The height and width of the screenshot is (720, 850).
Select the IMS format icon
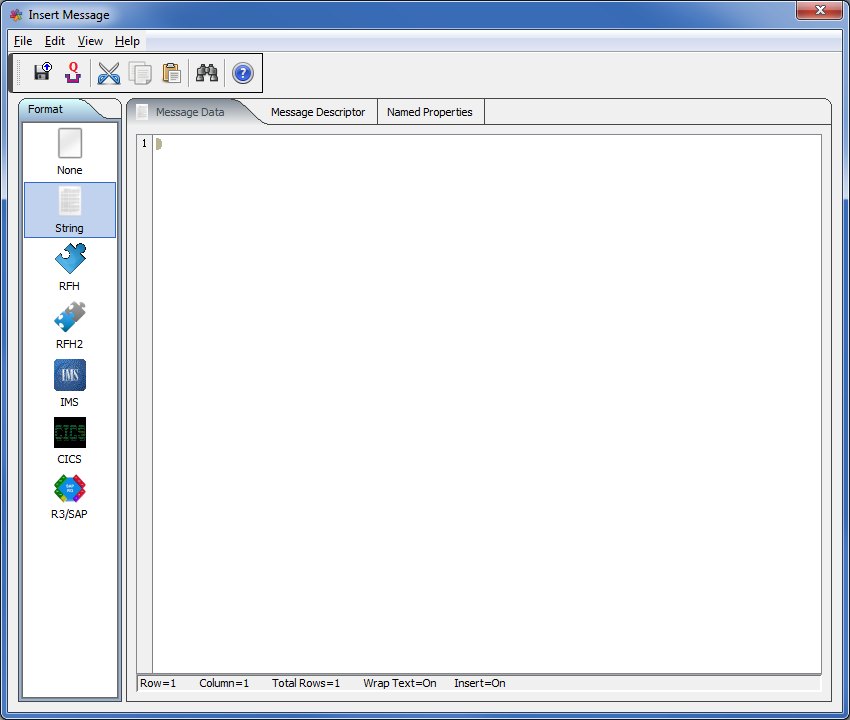point(70,384)
